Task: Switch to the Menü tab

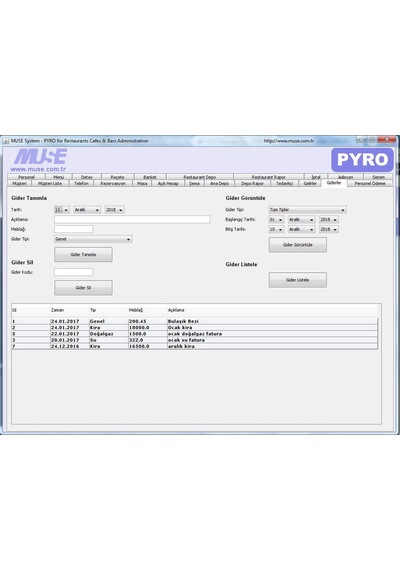Action: (x=59, y=177)
